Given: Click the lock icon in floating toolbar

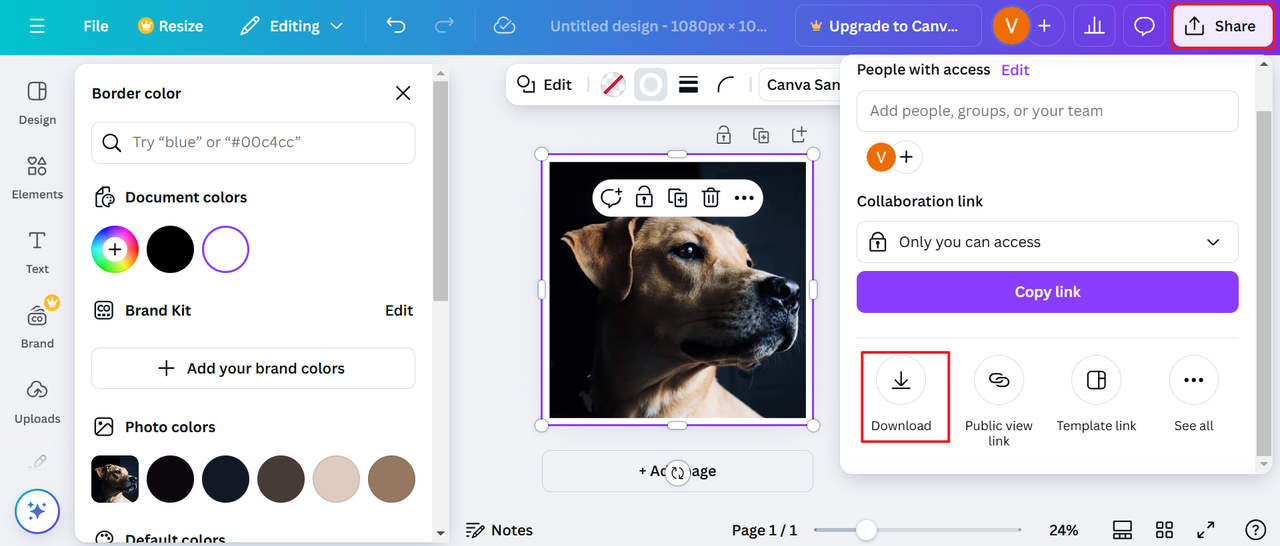Looking at the screenshot, I should tap(644, 198).
